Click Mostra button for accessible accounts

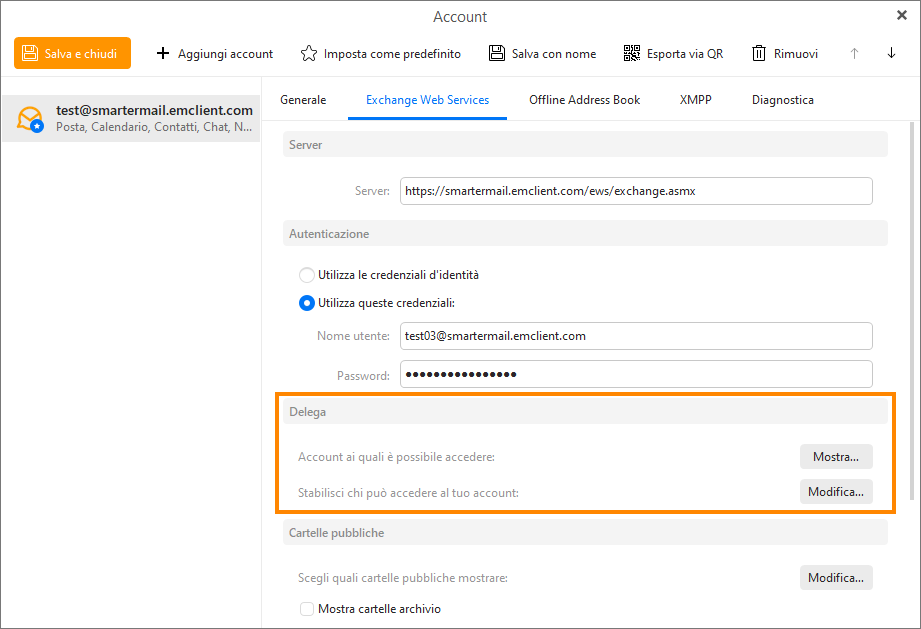point(835,457)
